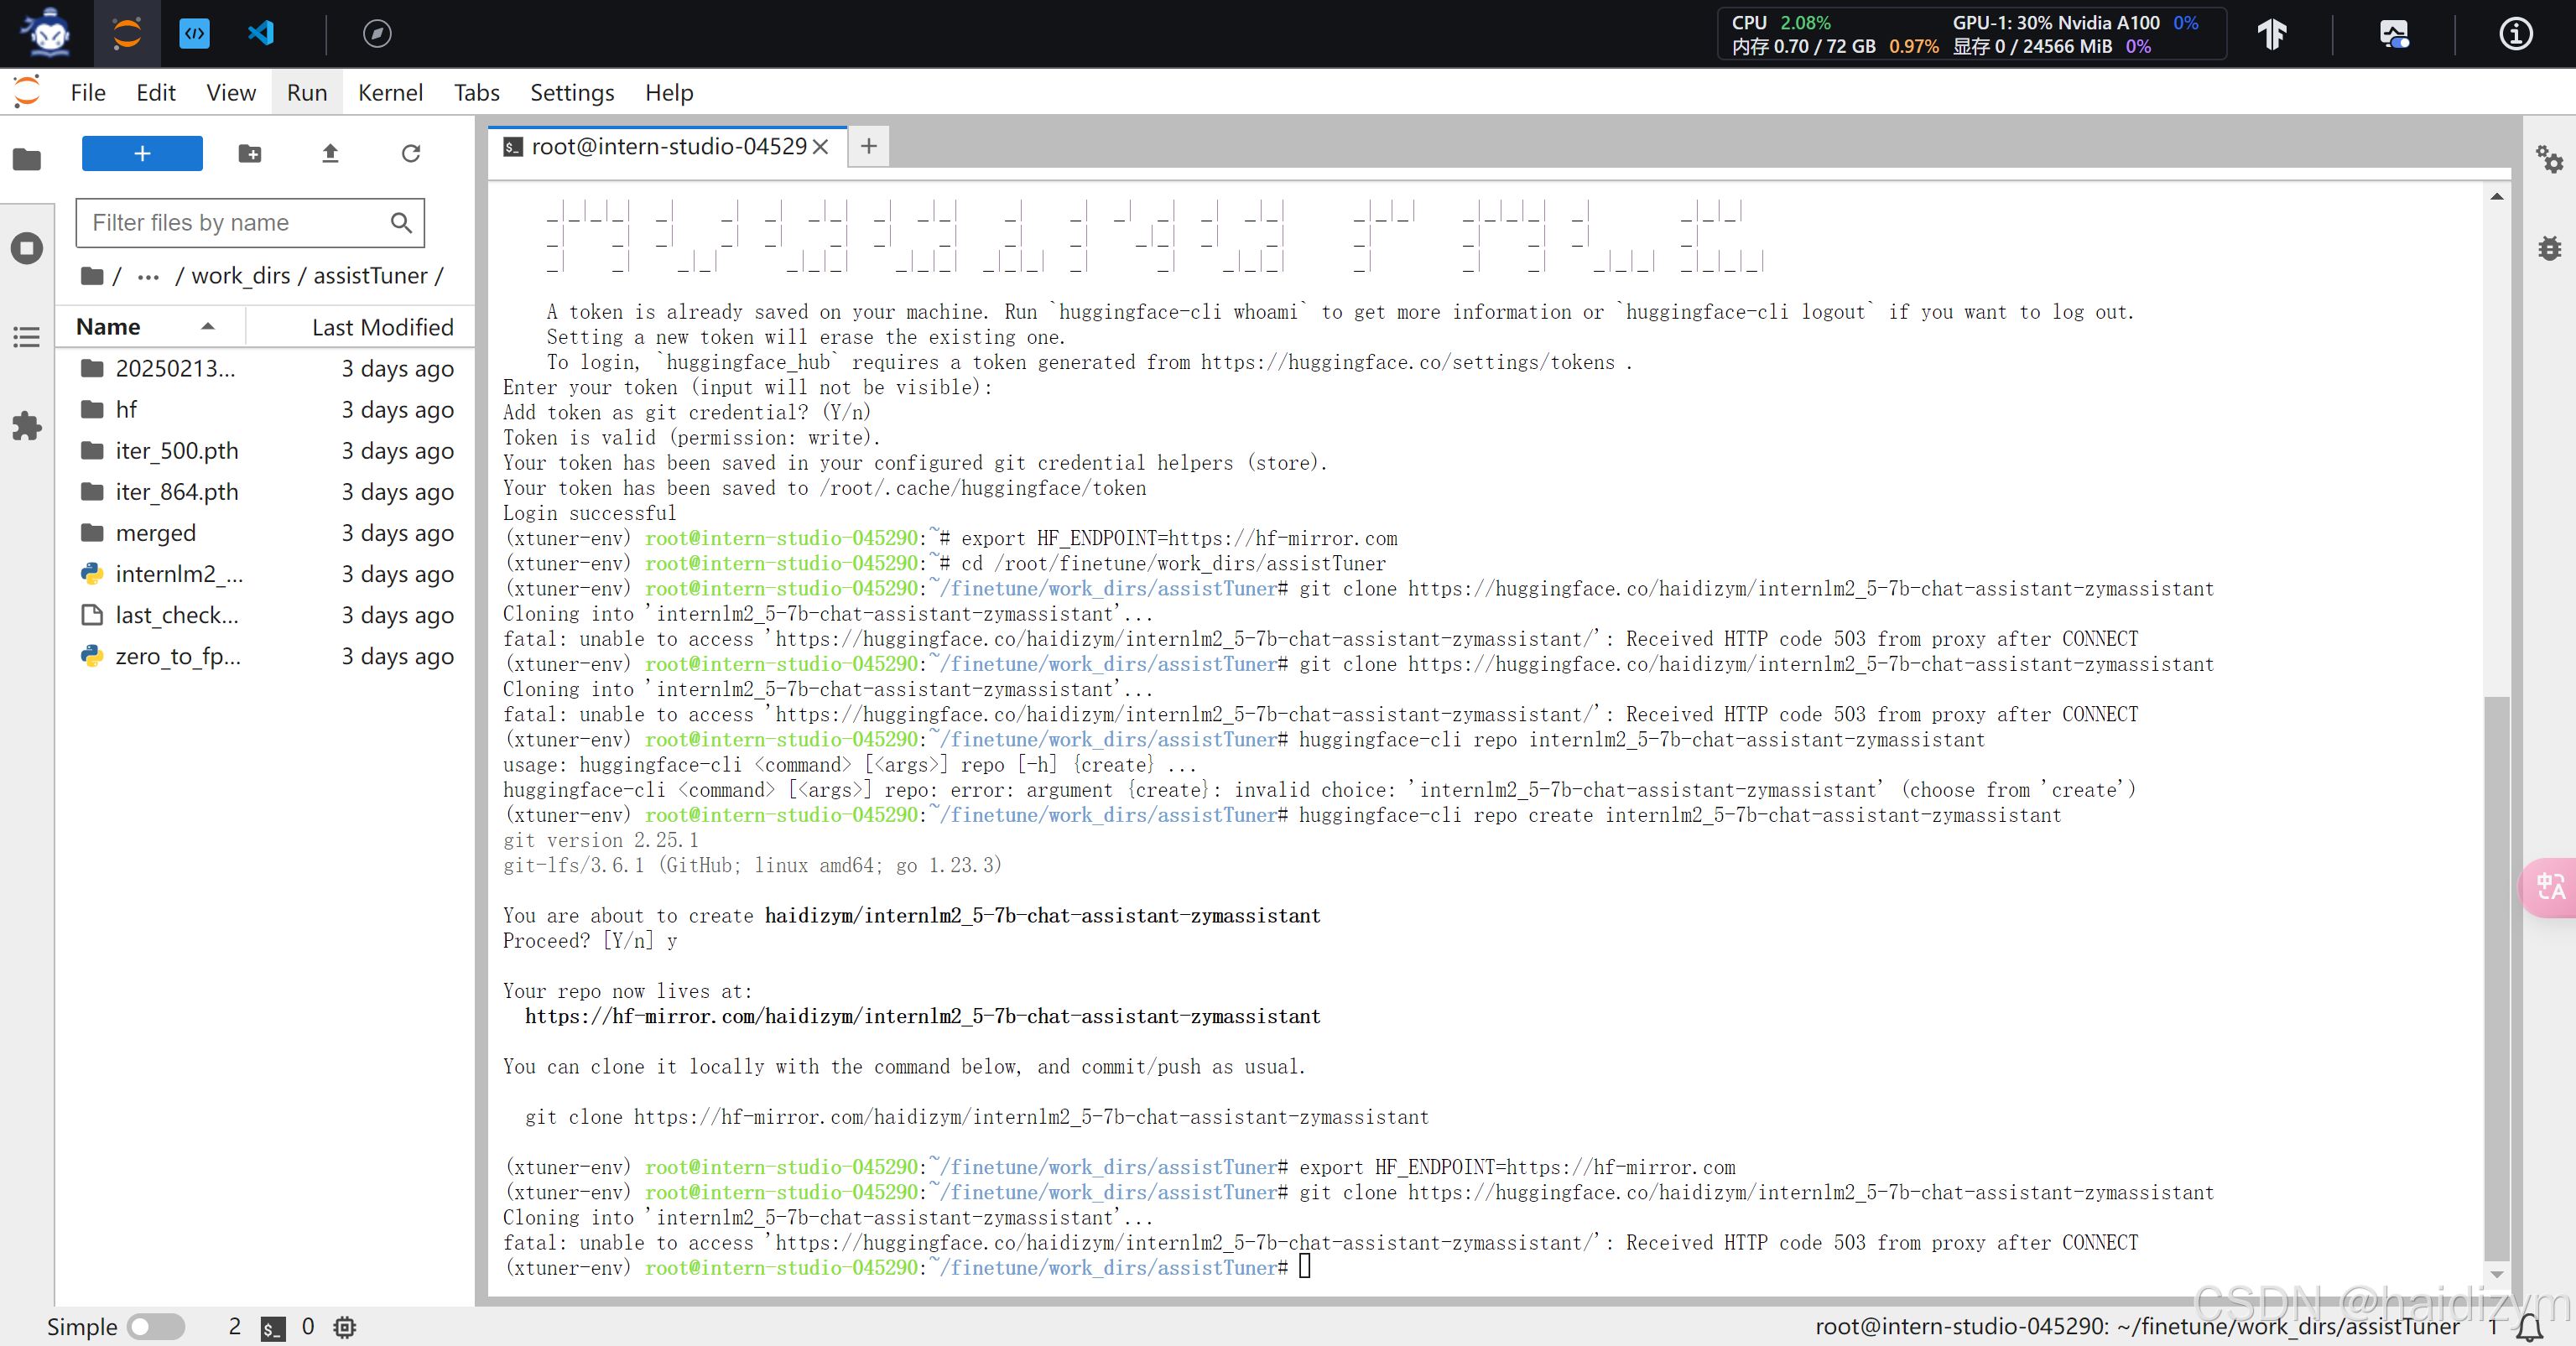Click the compass explore icon
Screen dimensions: 2576x1346
tap(377, 33)
